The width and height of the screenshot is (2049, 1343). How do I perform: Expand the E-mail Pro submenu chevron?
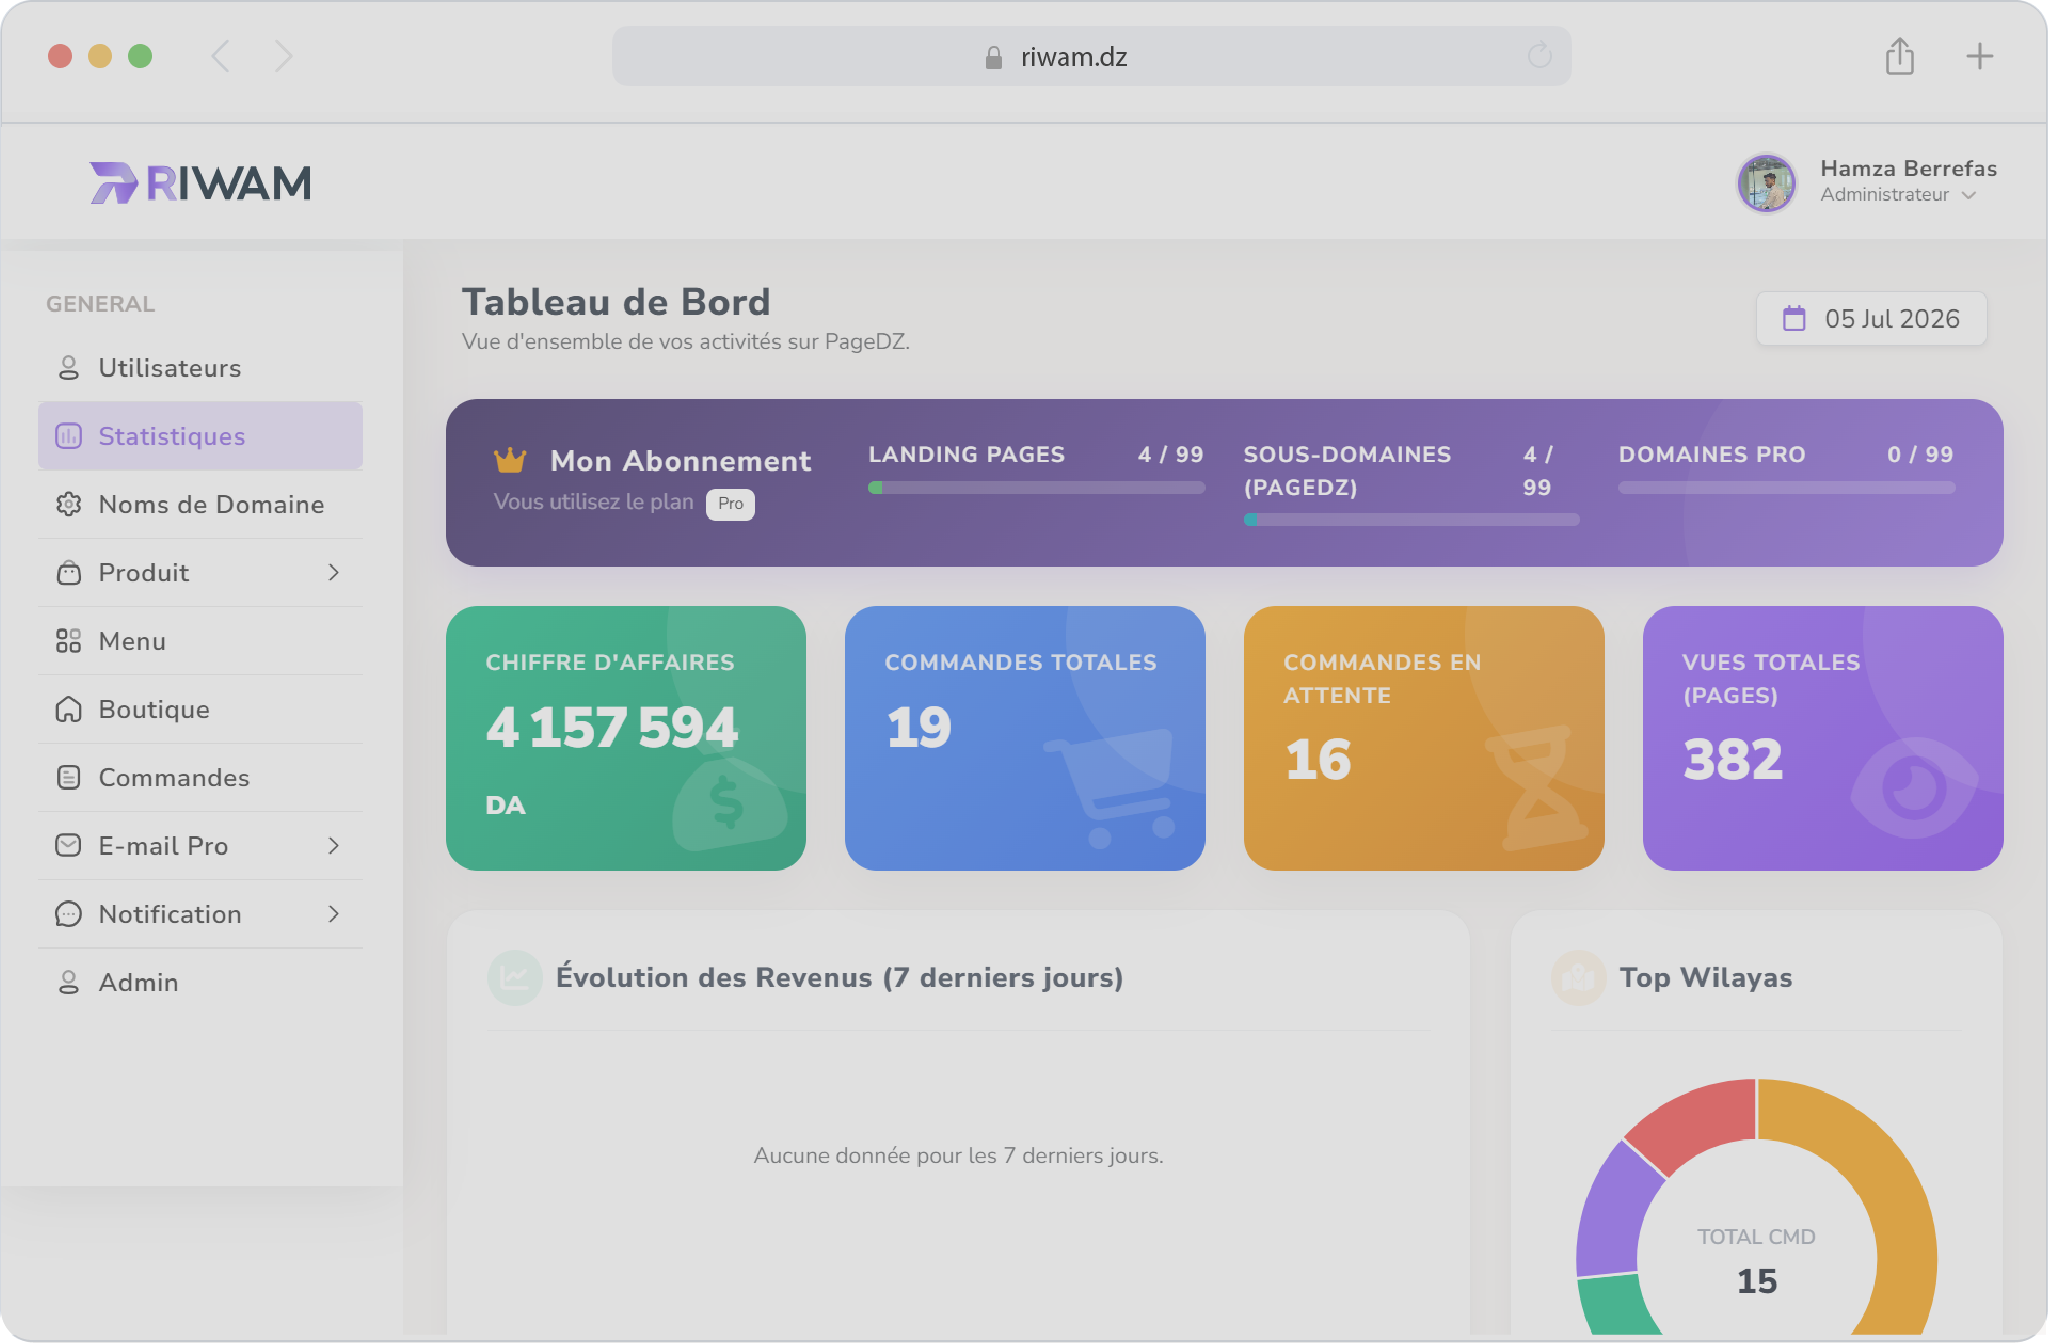[x=334, y=846]
